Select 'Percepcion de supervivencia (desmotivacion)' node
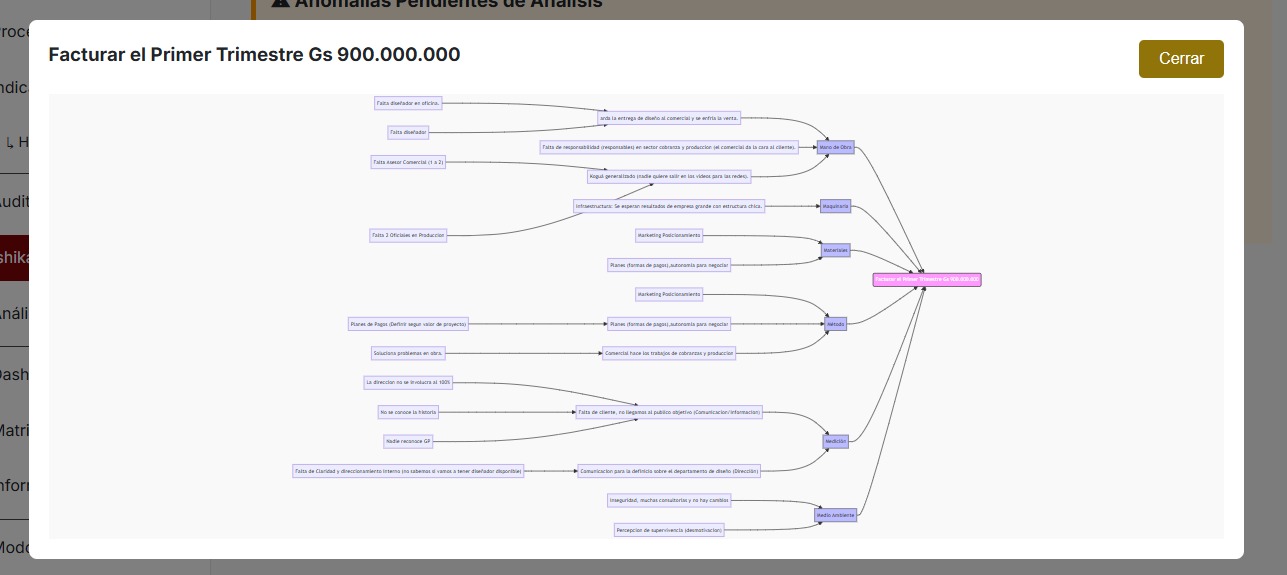The image size is (1287, 575). click(669, 530)
